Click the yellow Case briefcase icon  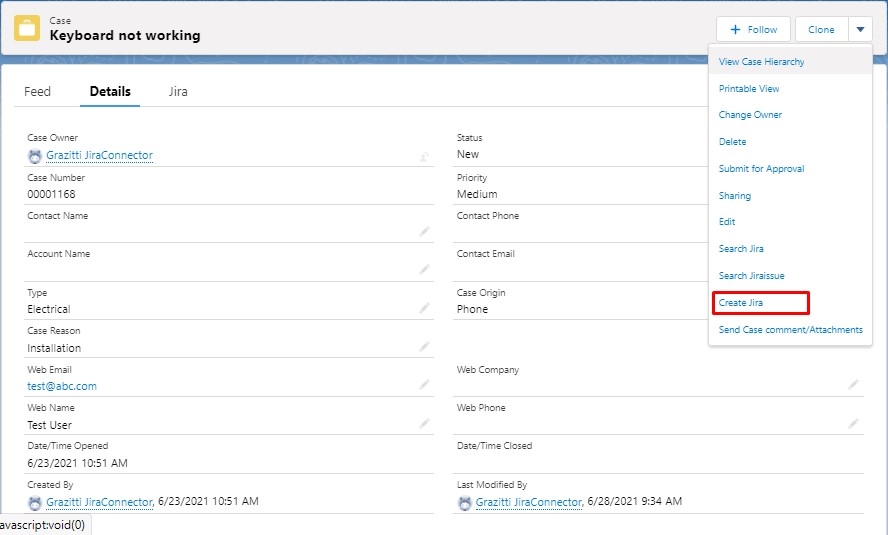(x=27, y=28)
